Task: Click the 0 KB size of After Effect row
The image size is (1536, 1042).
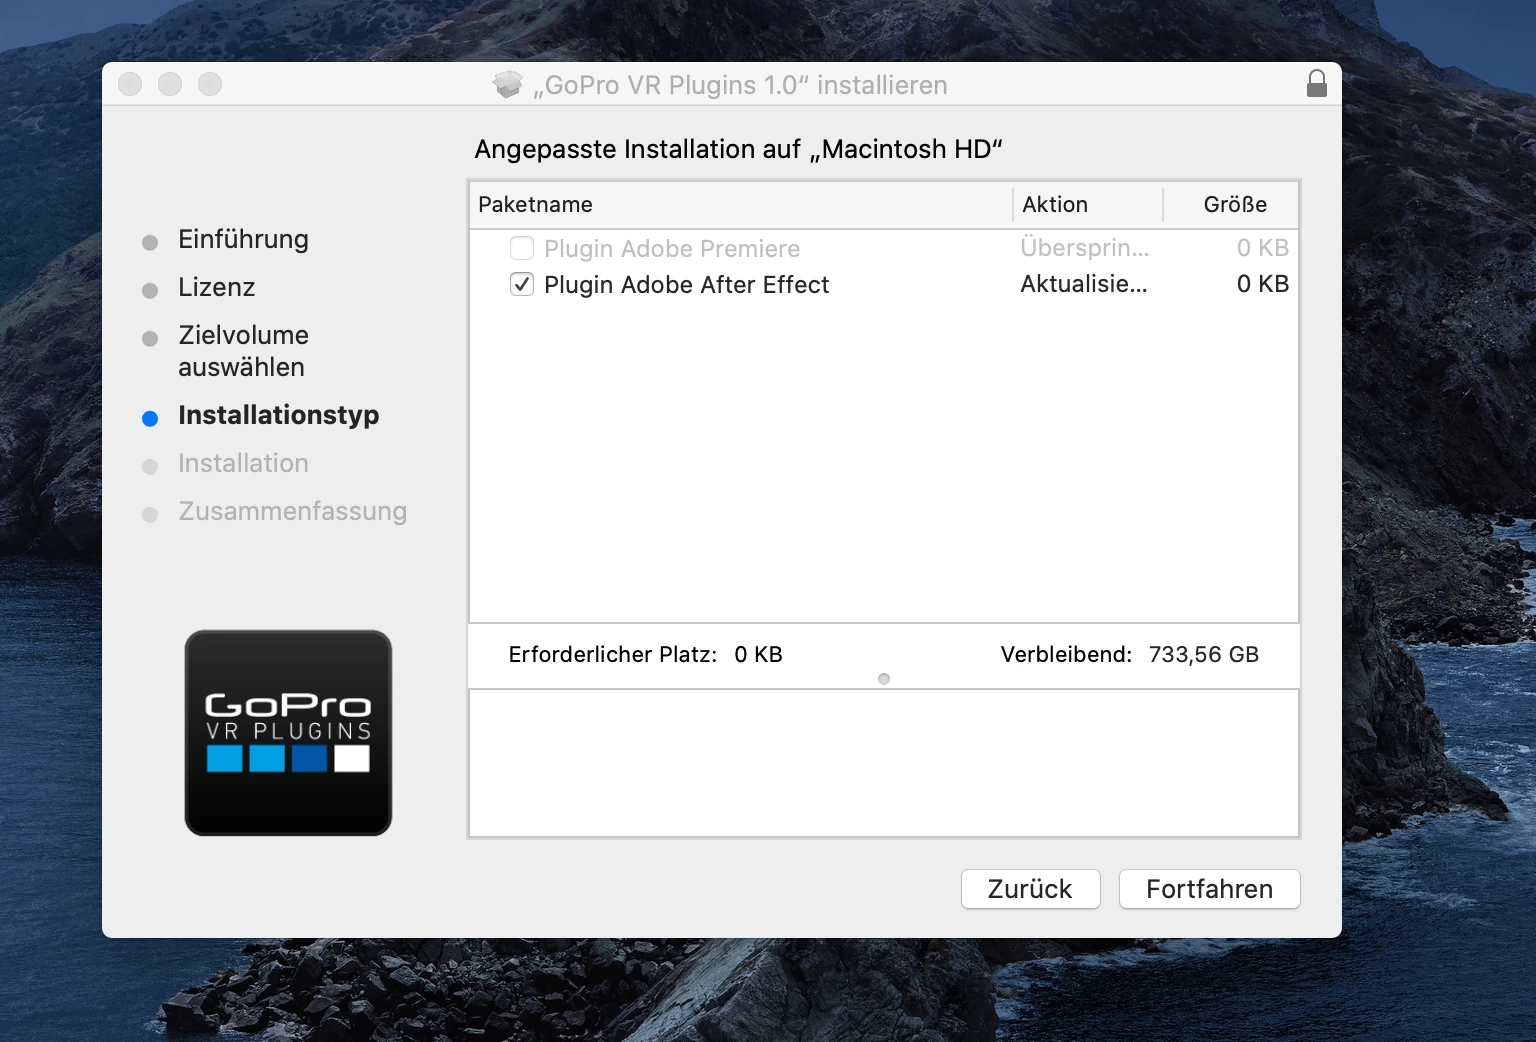Action: pos(1263,284)
